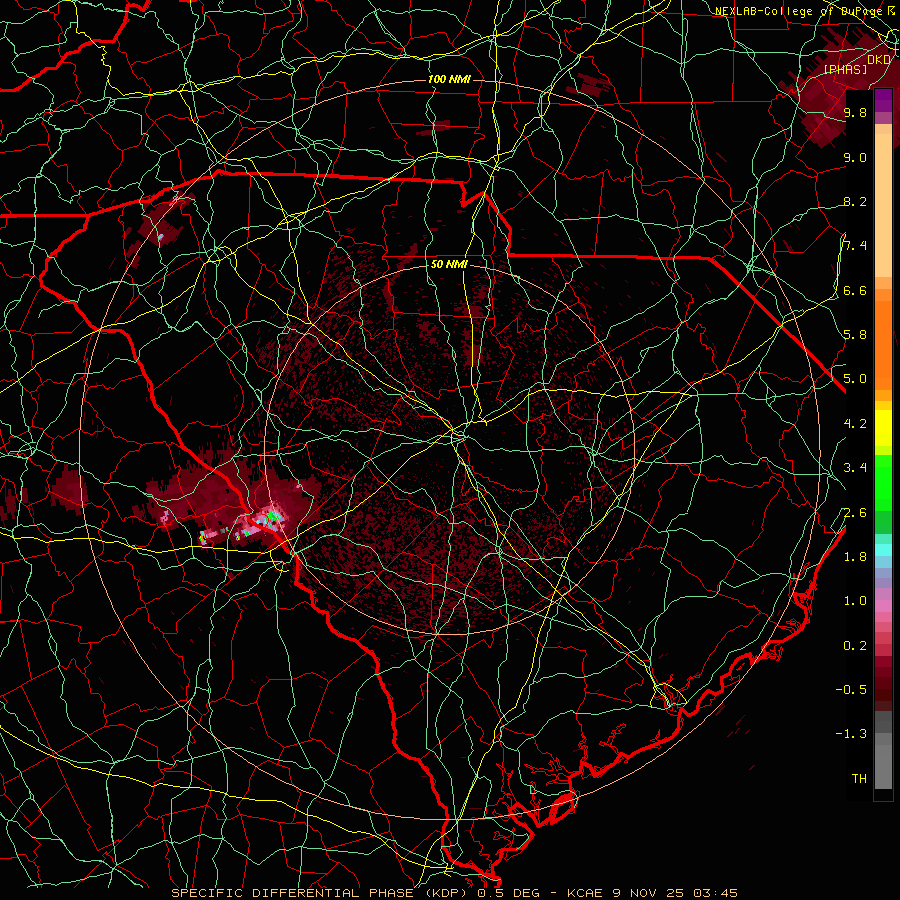Click the 1.0 legend value
The width and height of the screenshot is (900, 900).
855,601
